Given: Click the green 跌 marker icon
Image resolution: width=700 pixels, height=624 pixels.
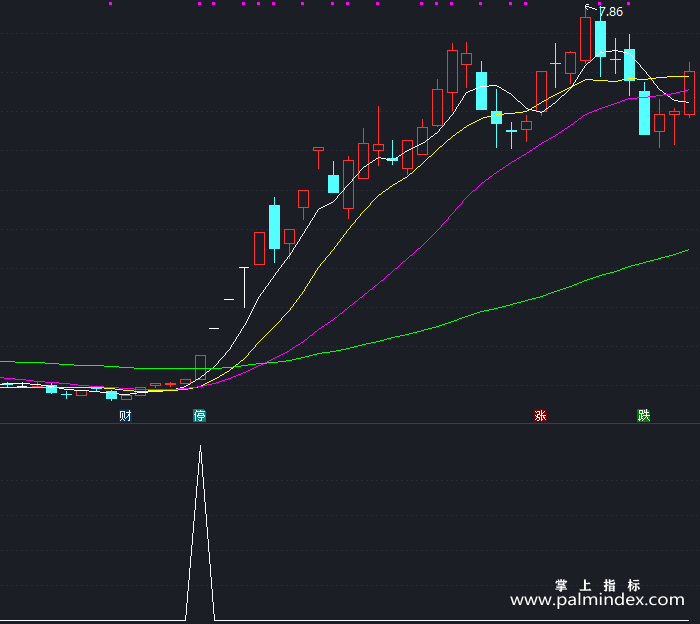Looking at the screenshot, I should point(644,416).
